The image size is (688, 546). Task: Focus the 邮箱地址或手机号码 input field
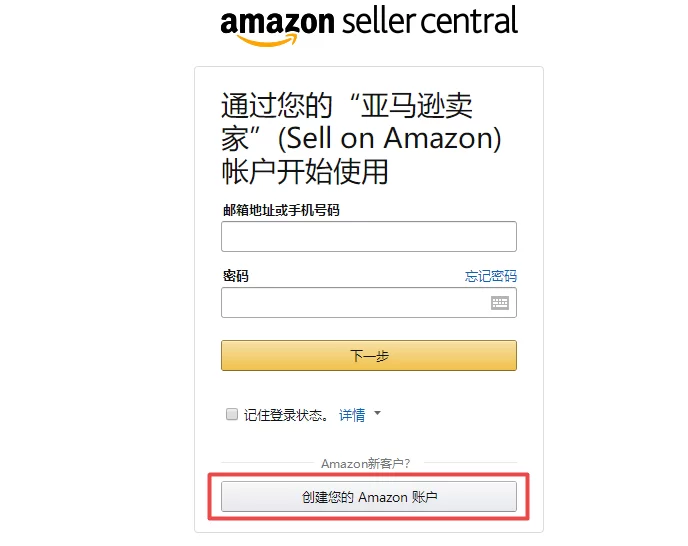368,237
